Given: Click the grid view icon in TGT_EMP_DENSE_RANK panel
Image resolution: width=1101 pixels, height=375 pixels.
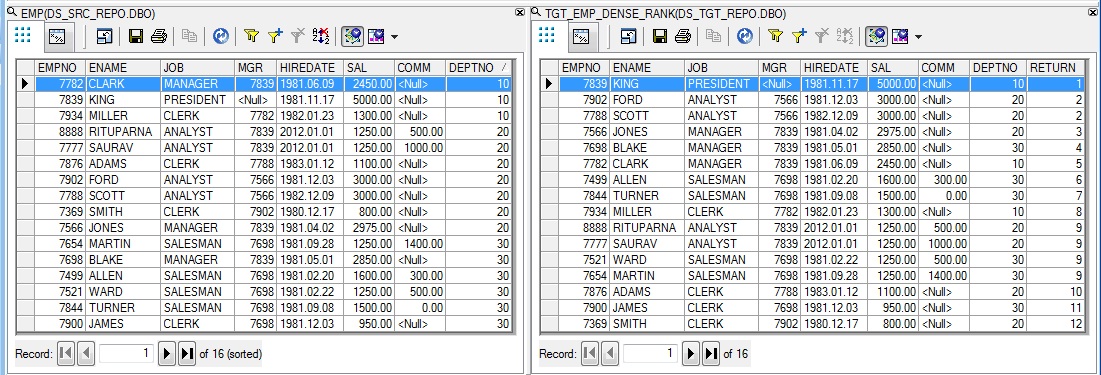Looking at the screenshot, I should (547, 36).
